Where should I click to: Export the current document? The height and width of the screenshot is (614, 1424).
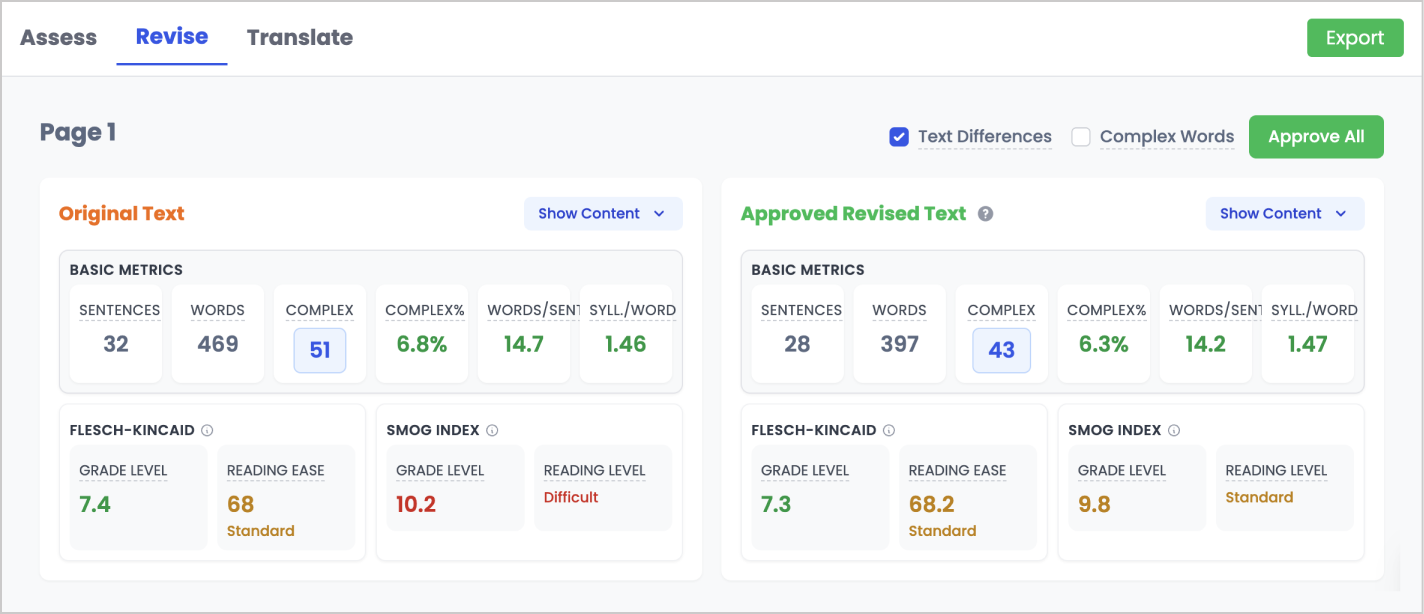coord(1355,37)
